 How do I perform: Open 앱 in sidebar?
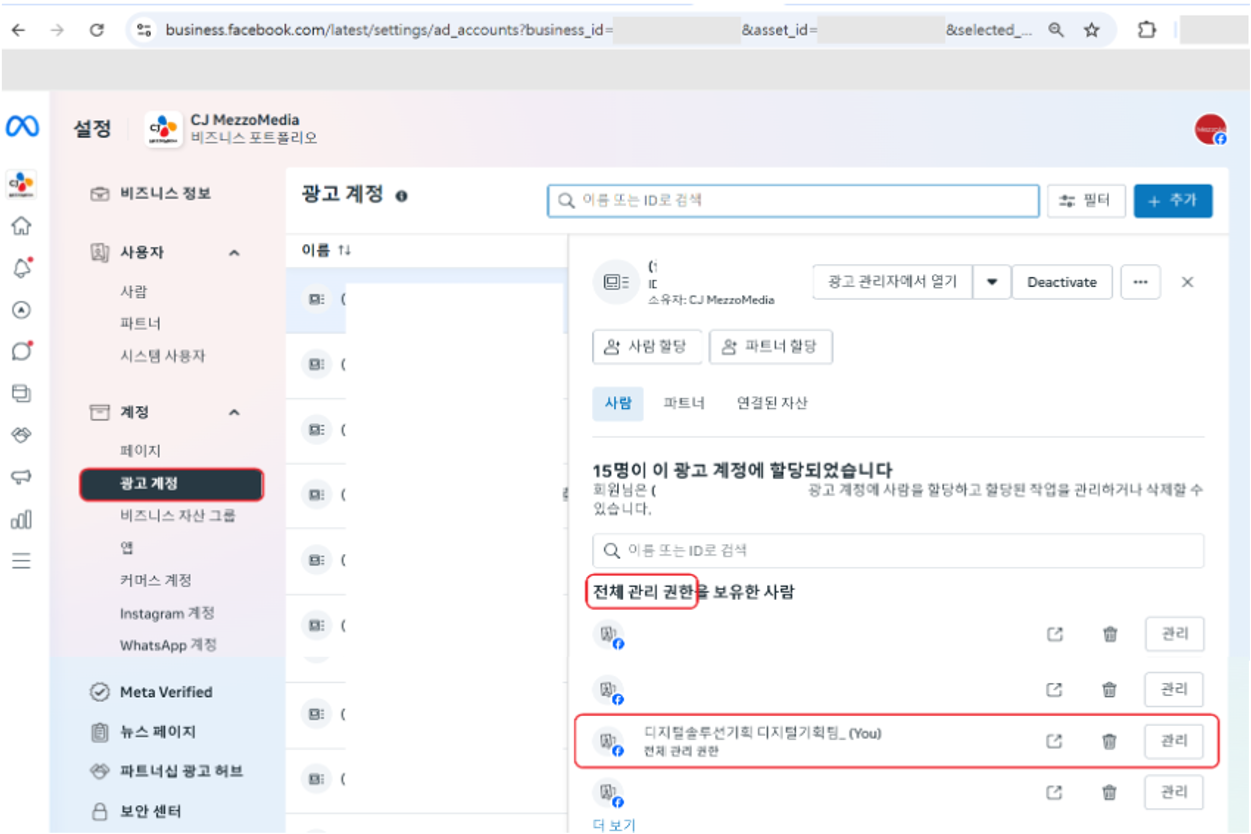coord(127,548)
